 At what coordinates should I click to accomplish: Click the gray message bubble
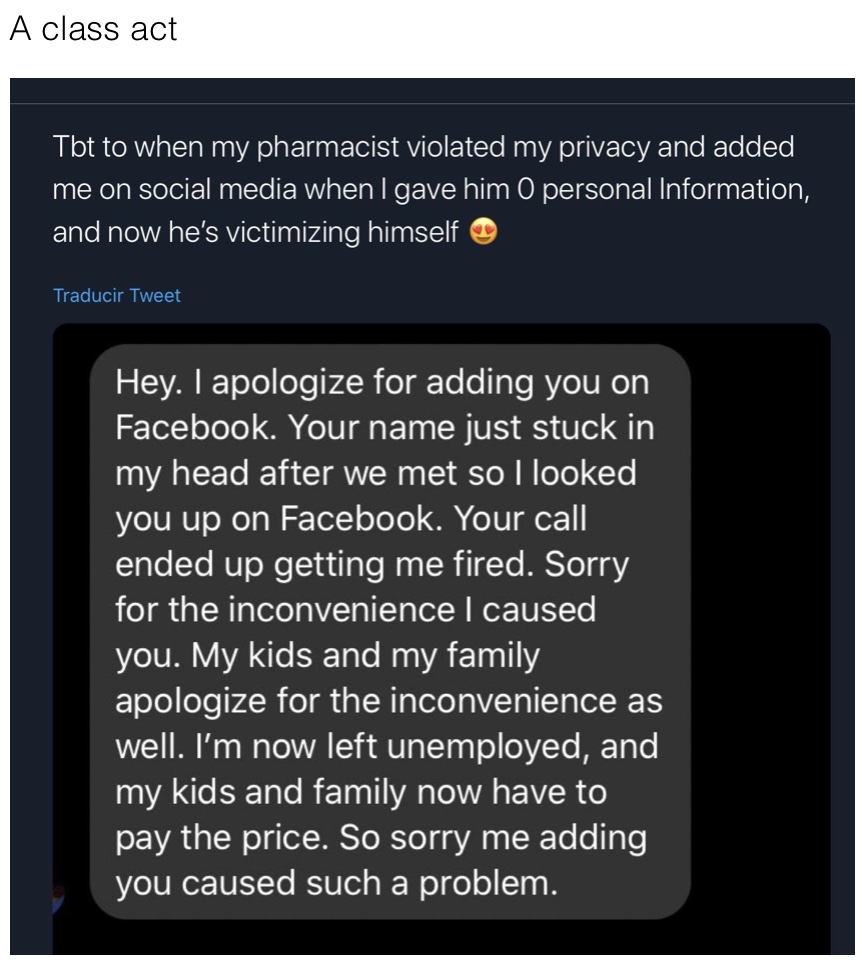point(390,631)
